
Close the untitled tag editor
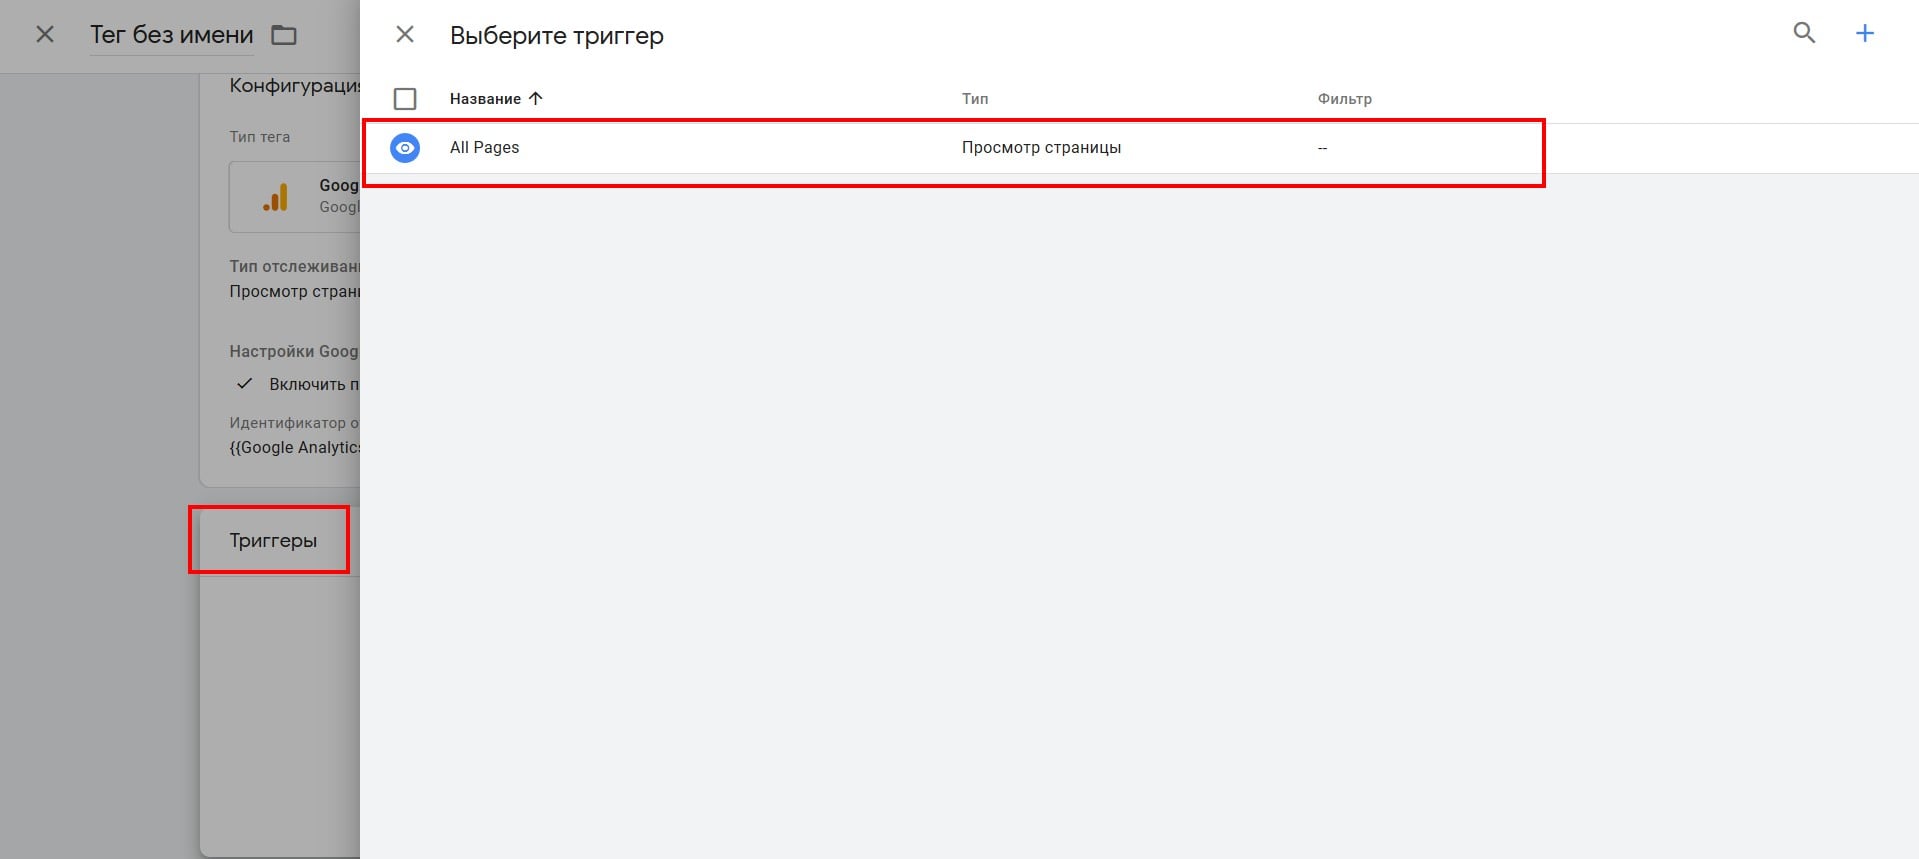(45, 35)
